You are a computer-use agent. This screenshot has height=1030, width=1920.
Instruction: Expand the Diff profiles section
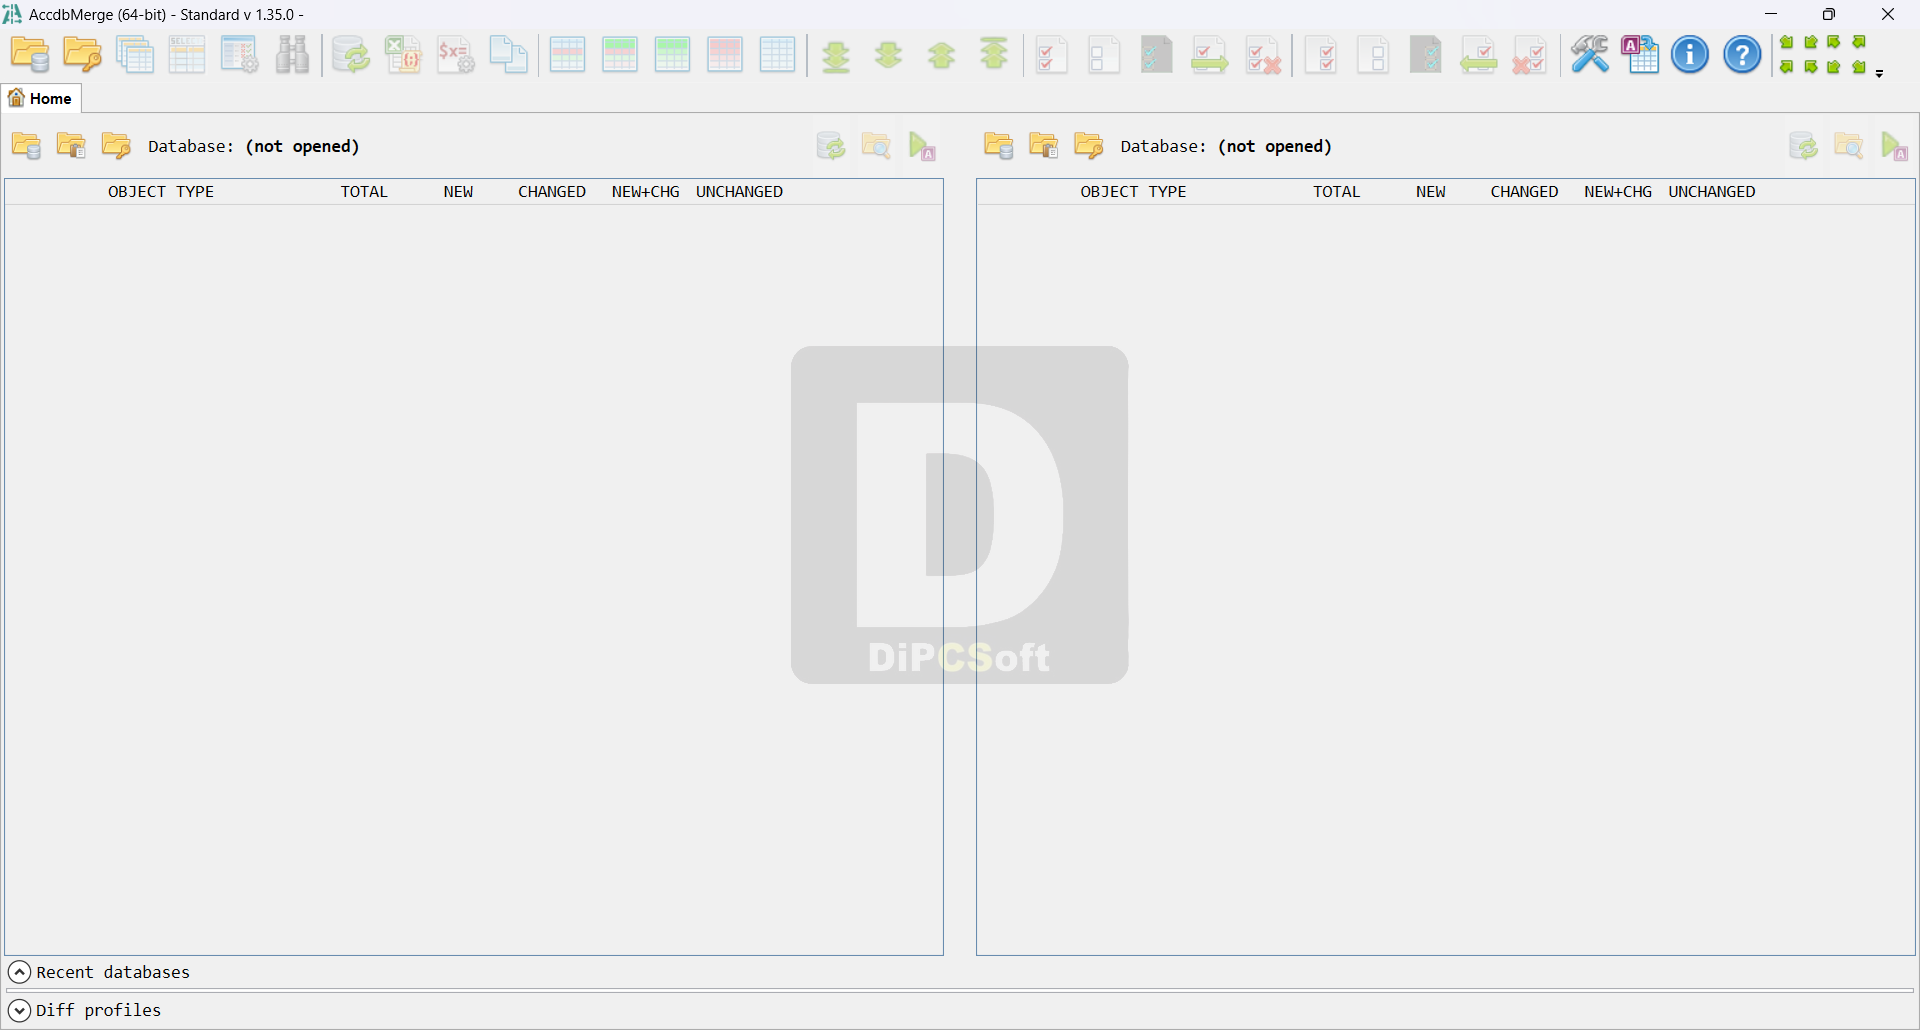[x=19, y=1010]
